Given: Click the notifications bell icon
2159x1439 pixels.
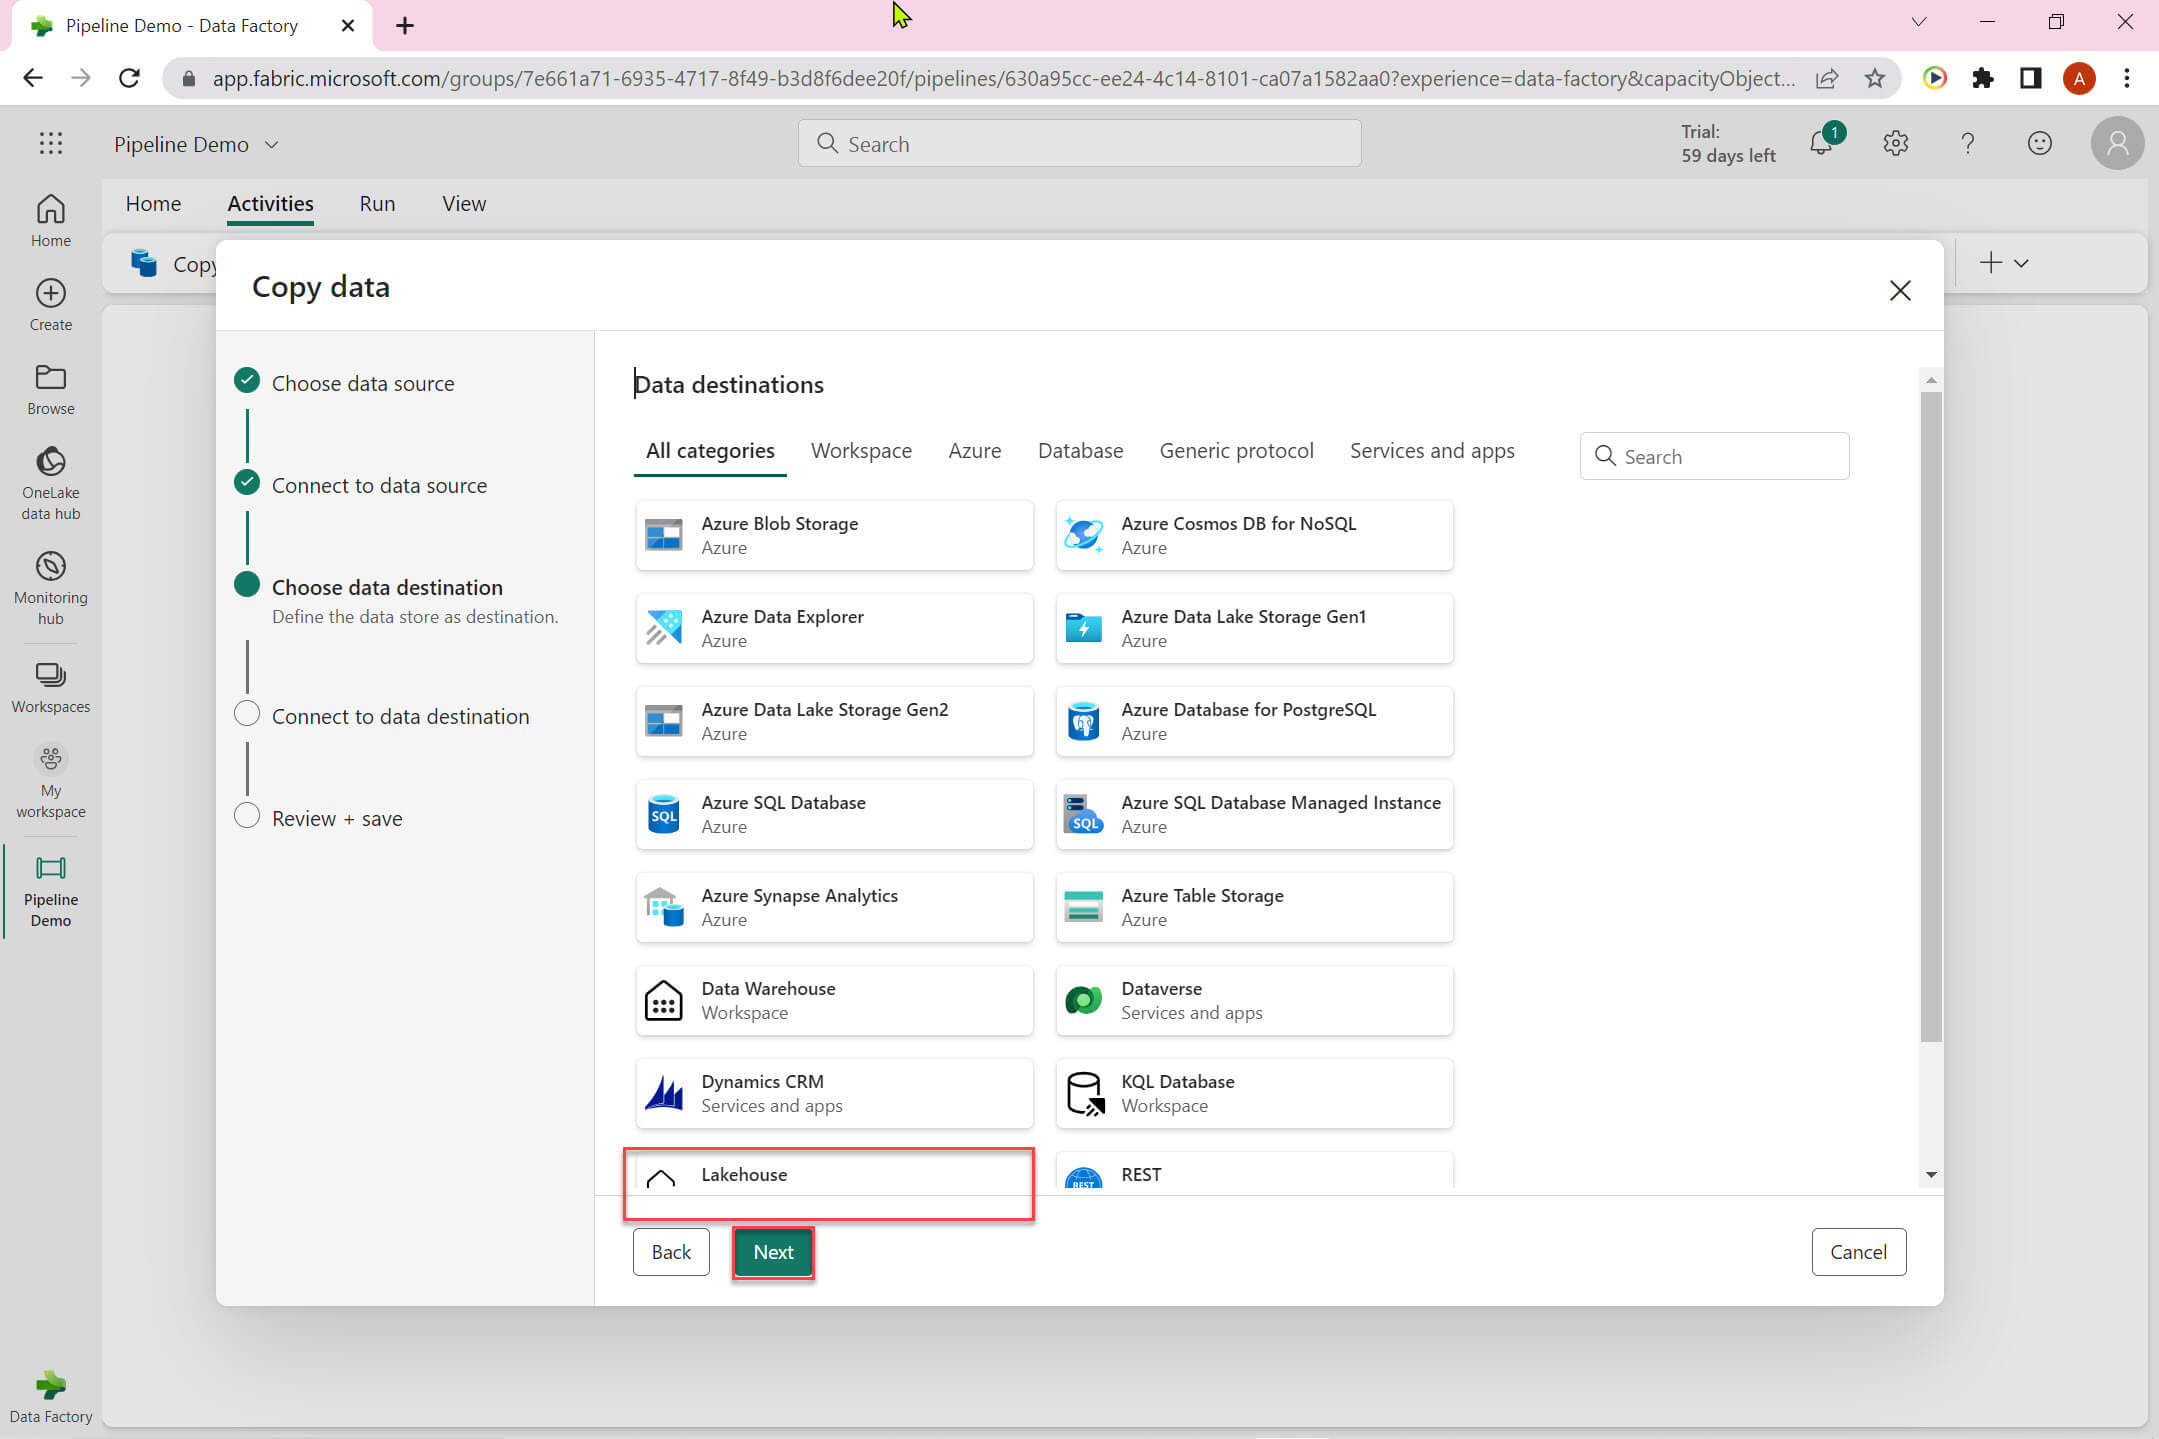Looking at the screenshot, I should [x=1821, y=144].
